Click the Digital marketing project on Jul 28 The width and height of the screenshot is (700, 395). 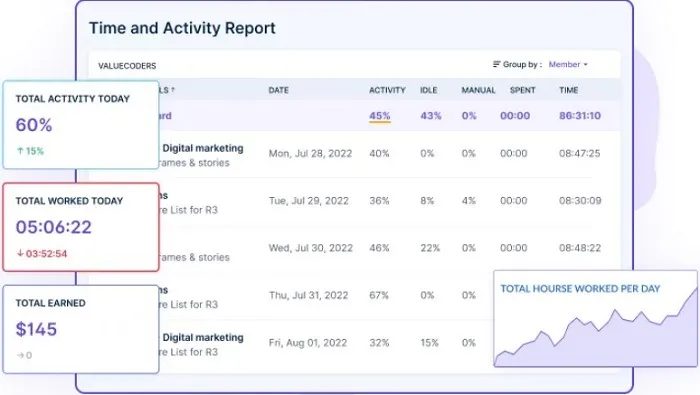click(203, 148)
